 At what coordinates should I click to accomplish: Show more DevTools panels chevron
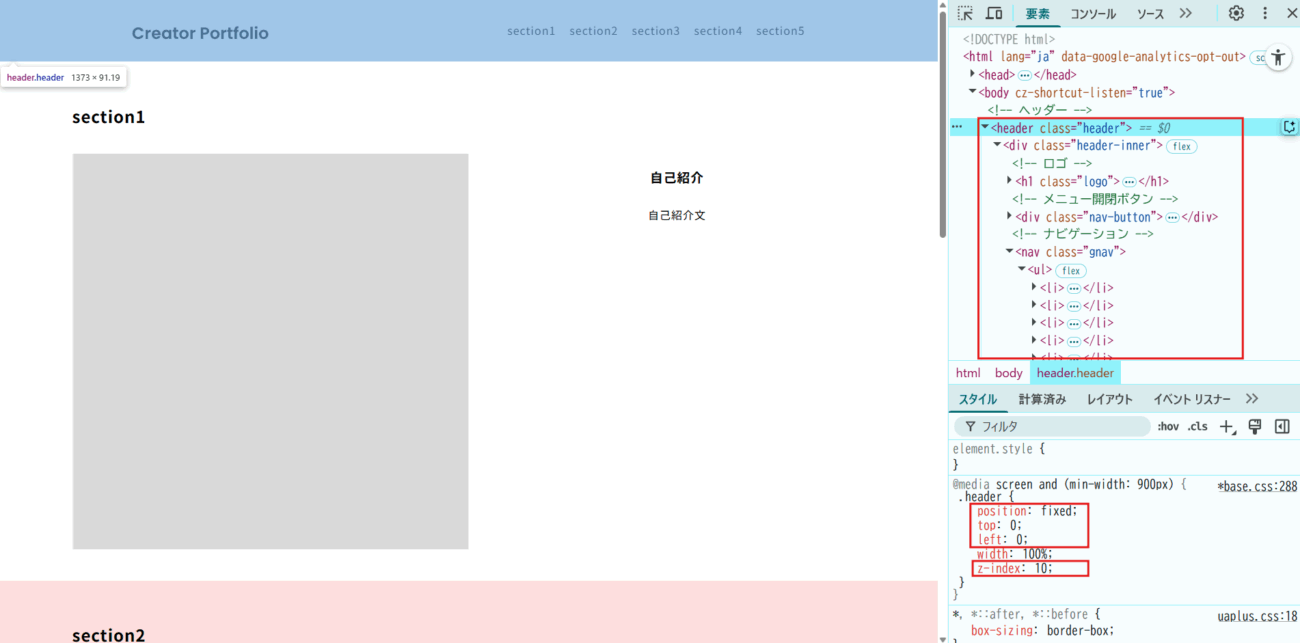pos(1185,13)
